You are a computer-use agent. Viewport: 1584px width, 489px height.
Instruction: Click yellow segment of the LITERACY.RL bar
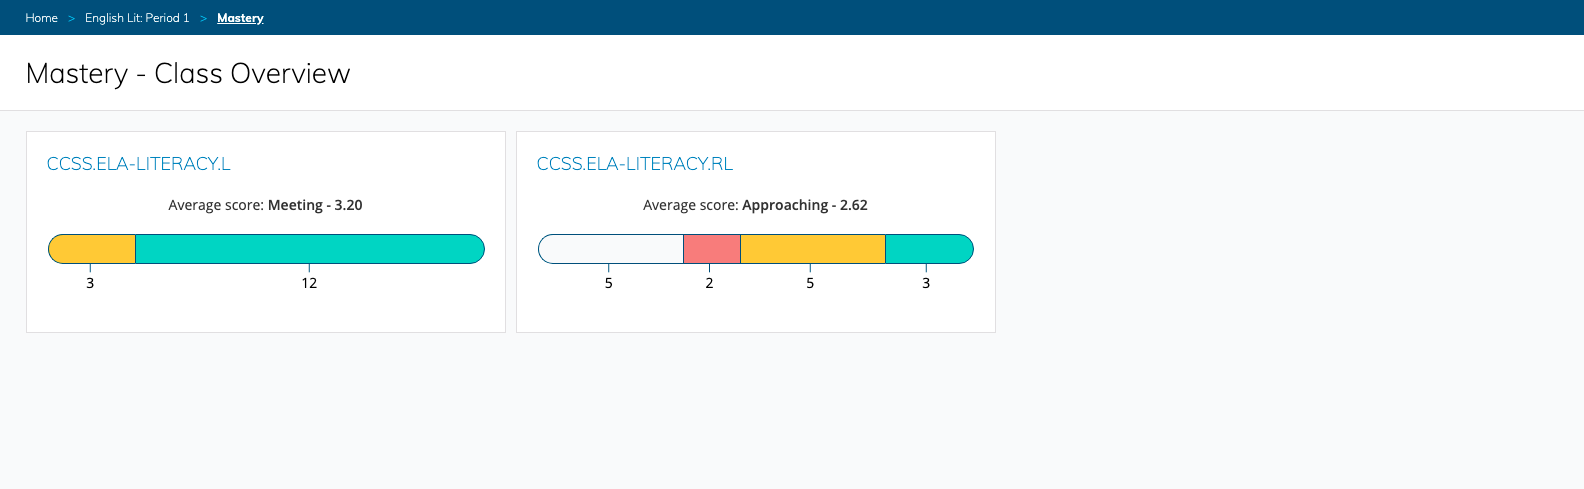812,249
